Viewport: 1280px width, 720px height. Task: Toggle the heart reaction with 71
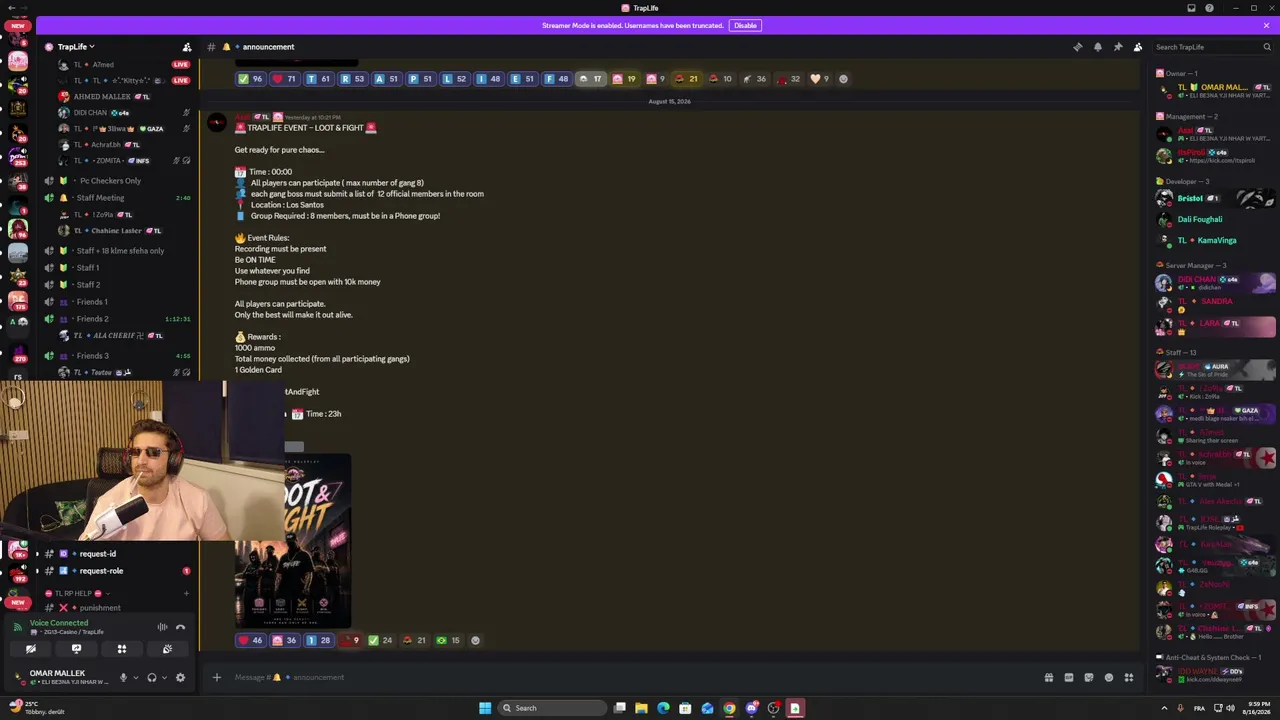point(284,79)
